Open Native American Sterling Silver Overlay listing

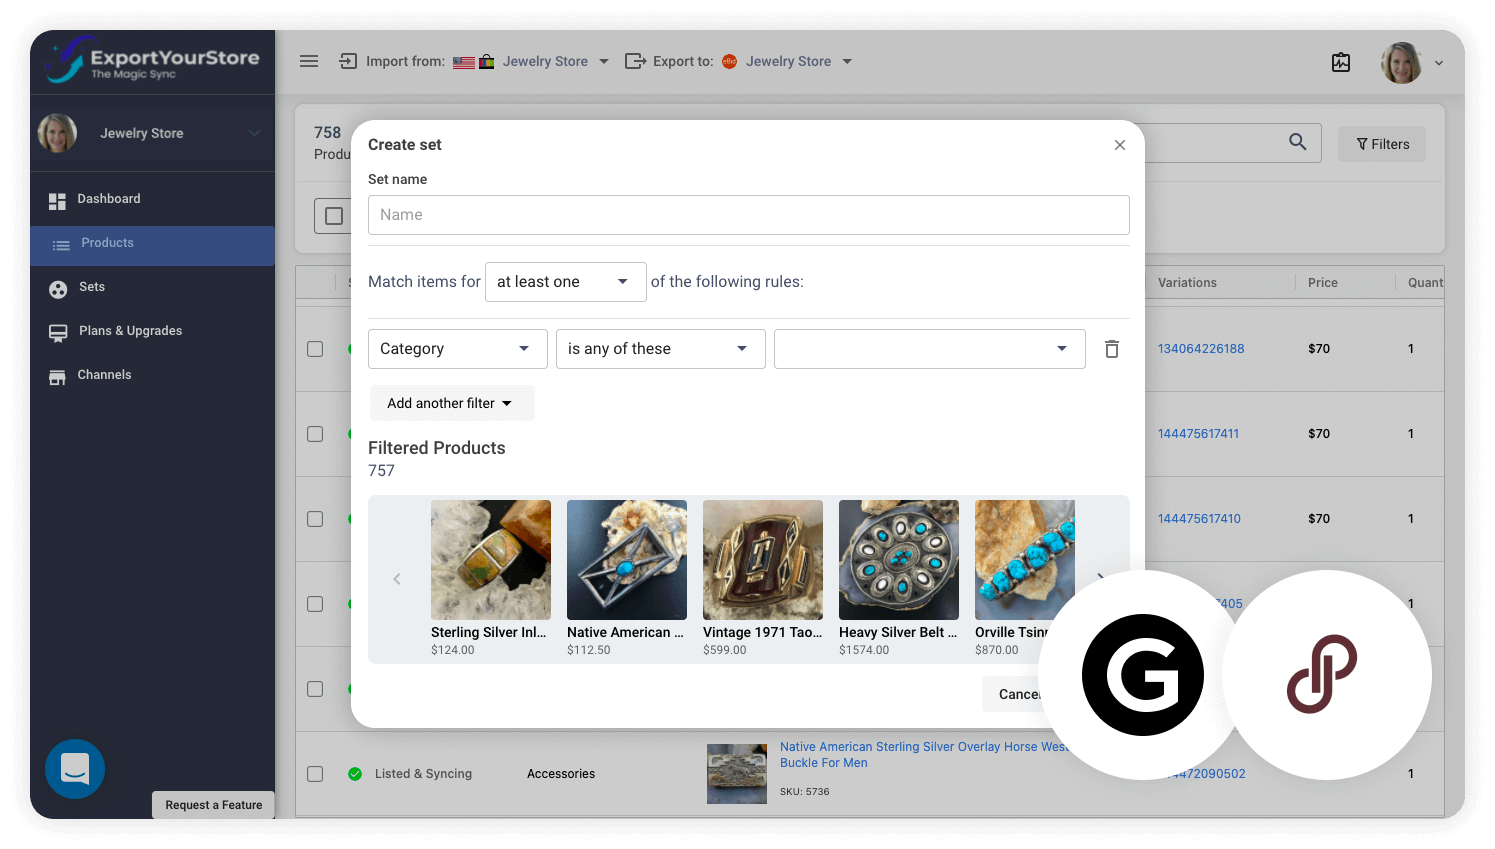[925, 755]
